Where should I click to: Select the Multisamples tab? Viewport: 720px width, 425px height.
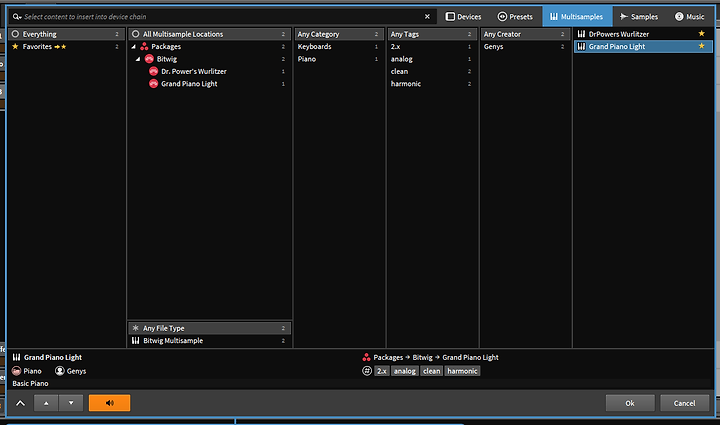[577, 17]
